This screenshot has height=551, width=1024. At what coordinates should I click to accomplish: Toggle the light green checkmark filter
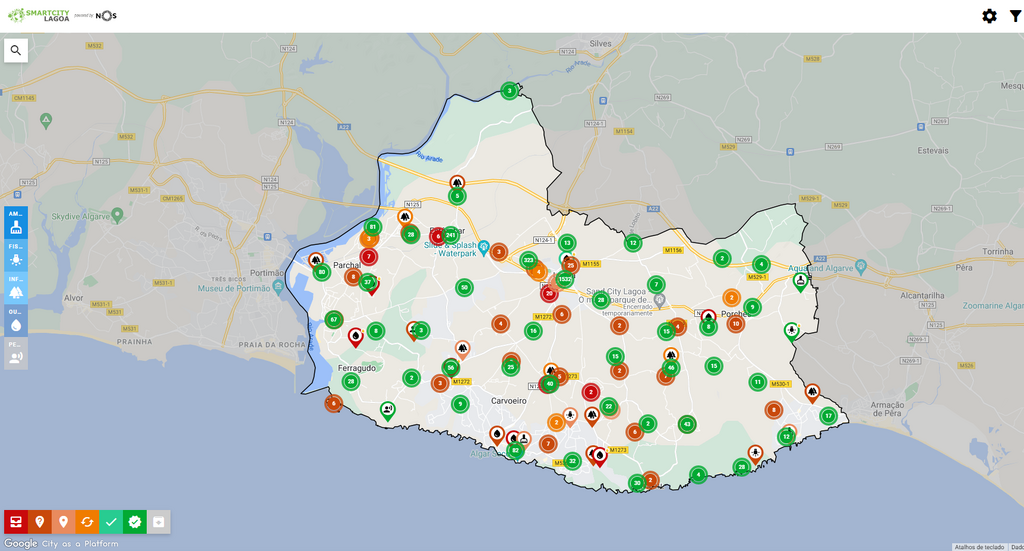[111, 521]
